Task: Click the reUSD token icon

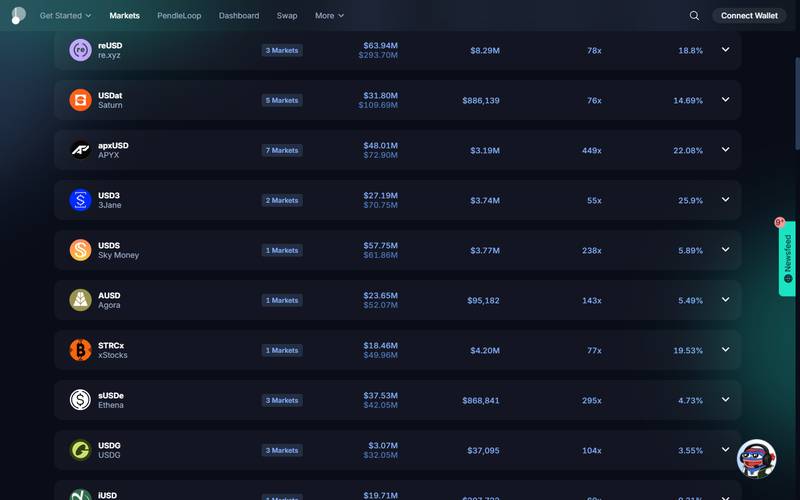Action: click(80, 50)
